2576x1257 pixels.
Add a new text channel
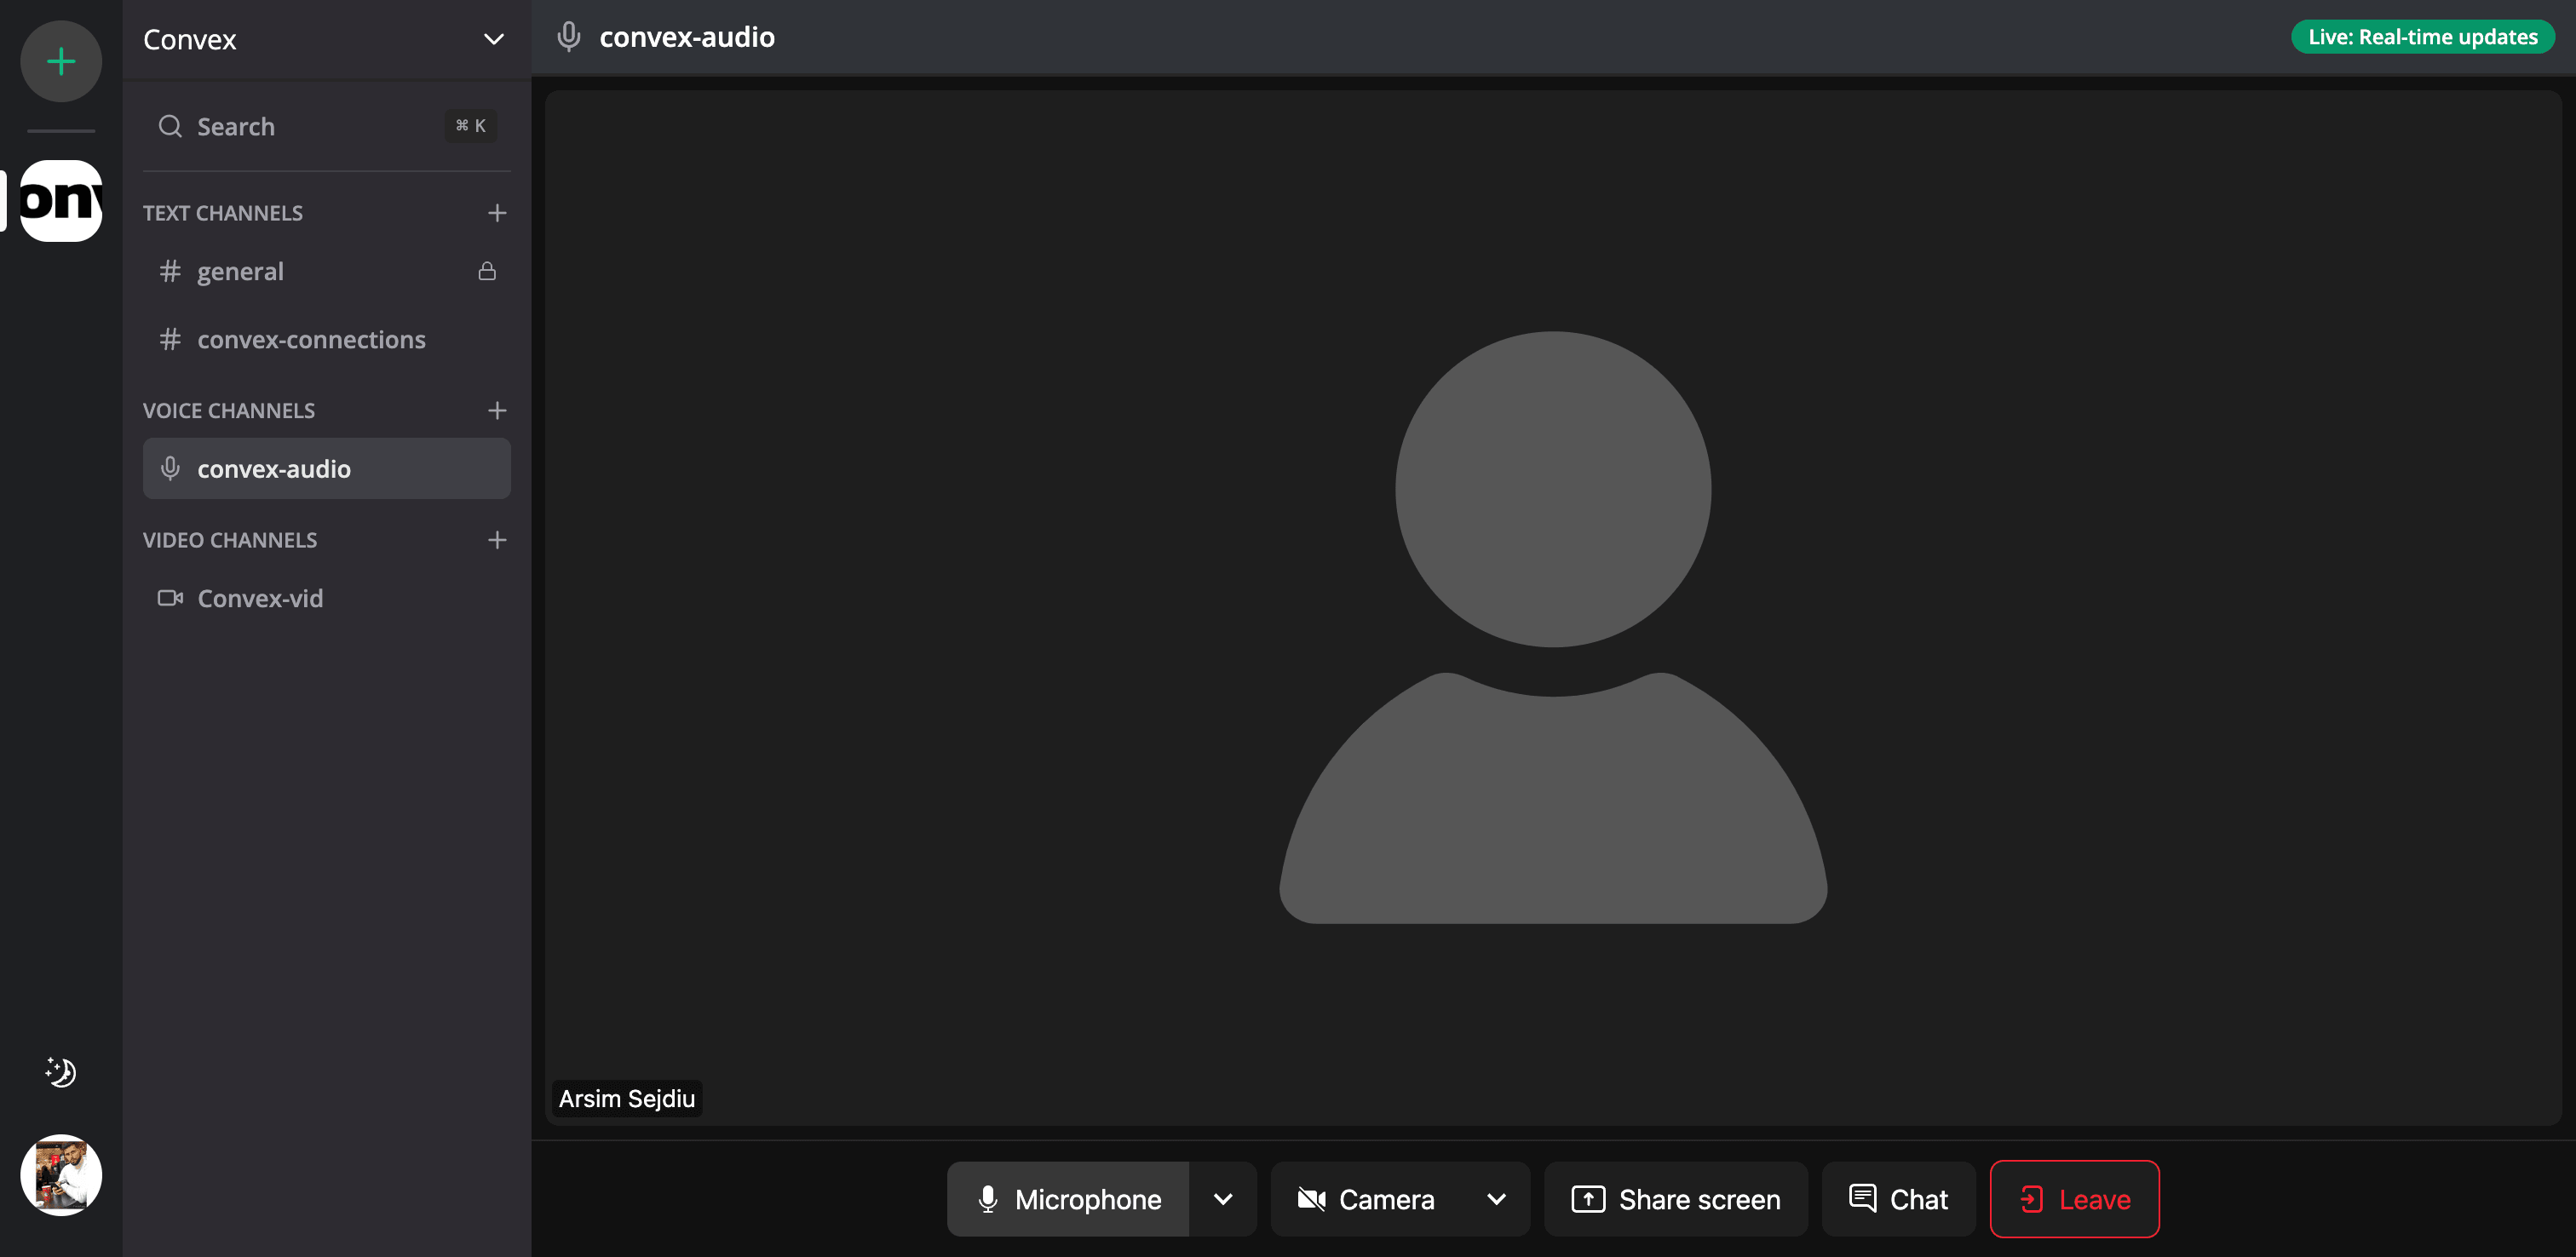tap(497, 213)
